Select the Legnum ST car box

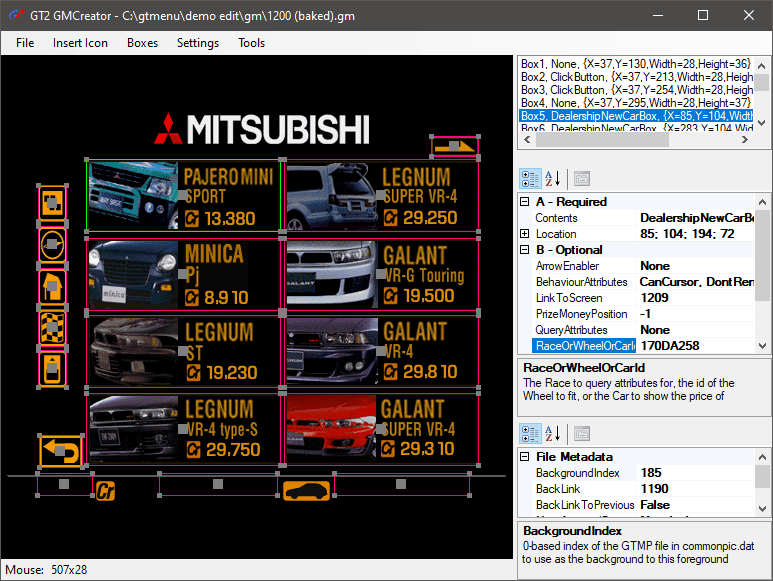184,351
